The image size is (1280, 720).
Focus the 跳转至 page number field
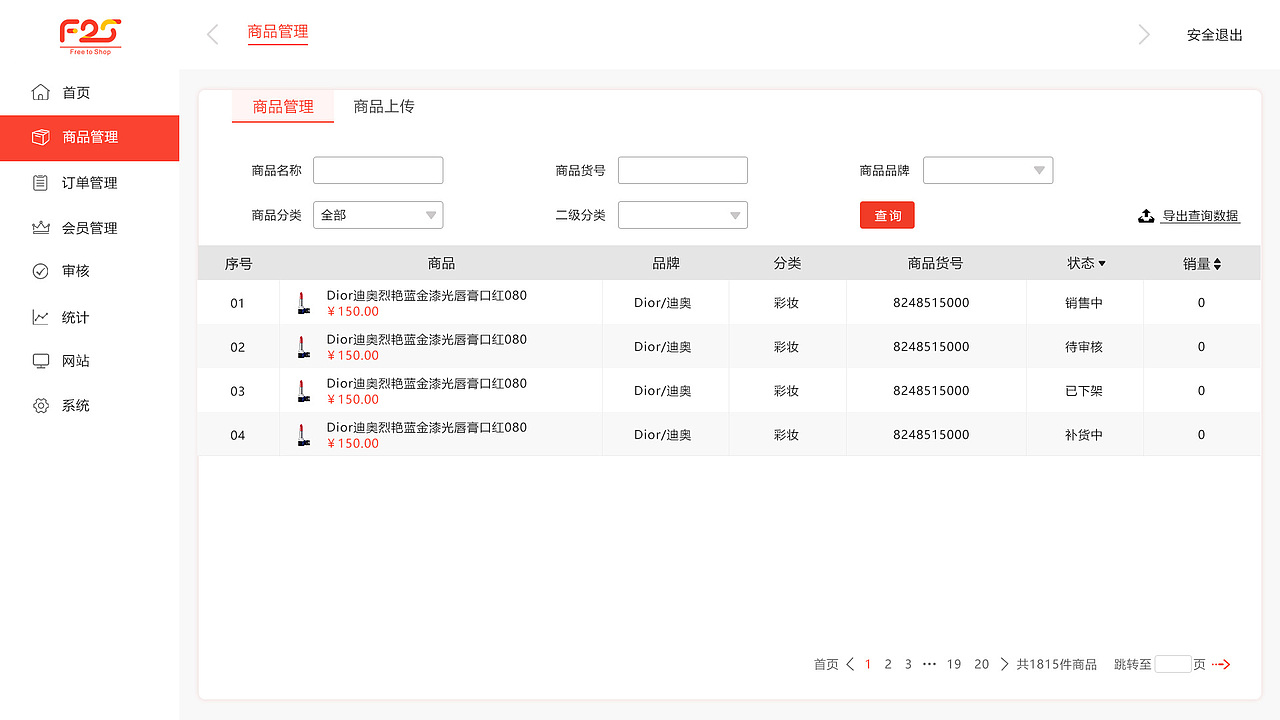1173,664
